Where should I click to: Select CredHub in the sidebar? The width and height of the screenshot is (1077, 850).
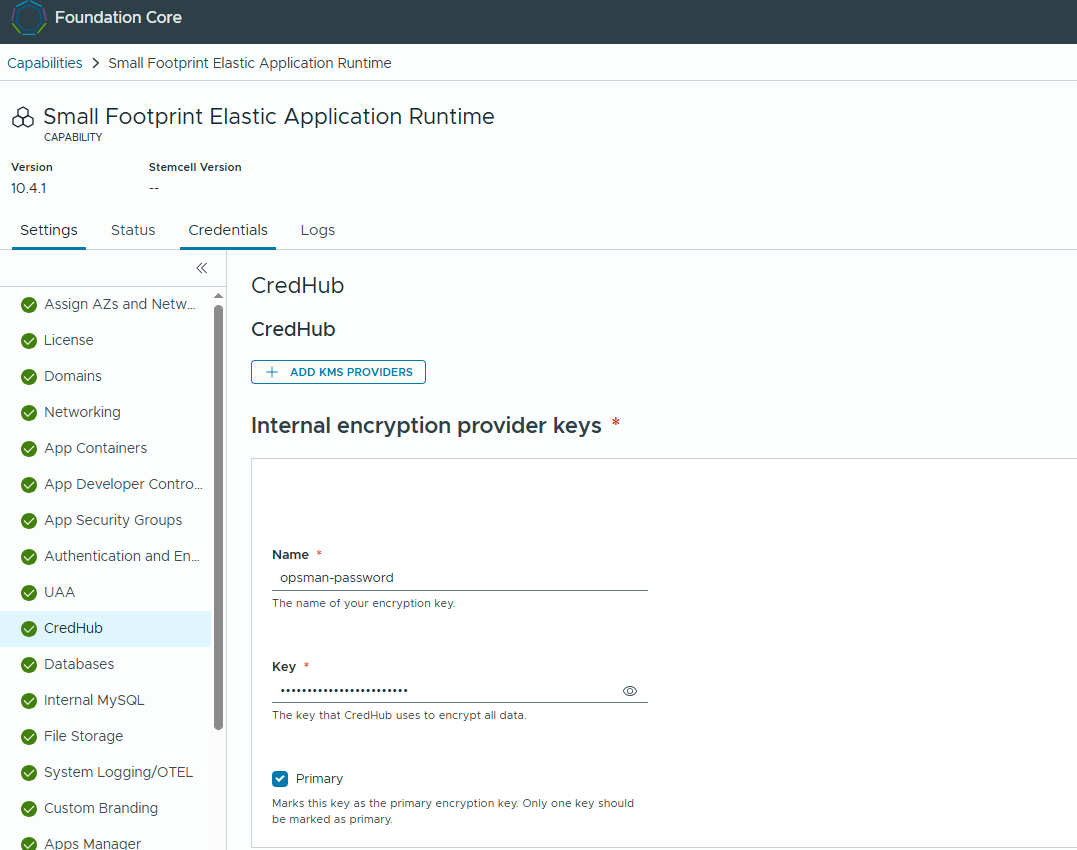(x=106, y=628)
